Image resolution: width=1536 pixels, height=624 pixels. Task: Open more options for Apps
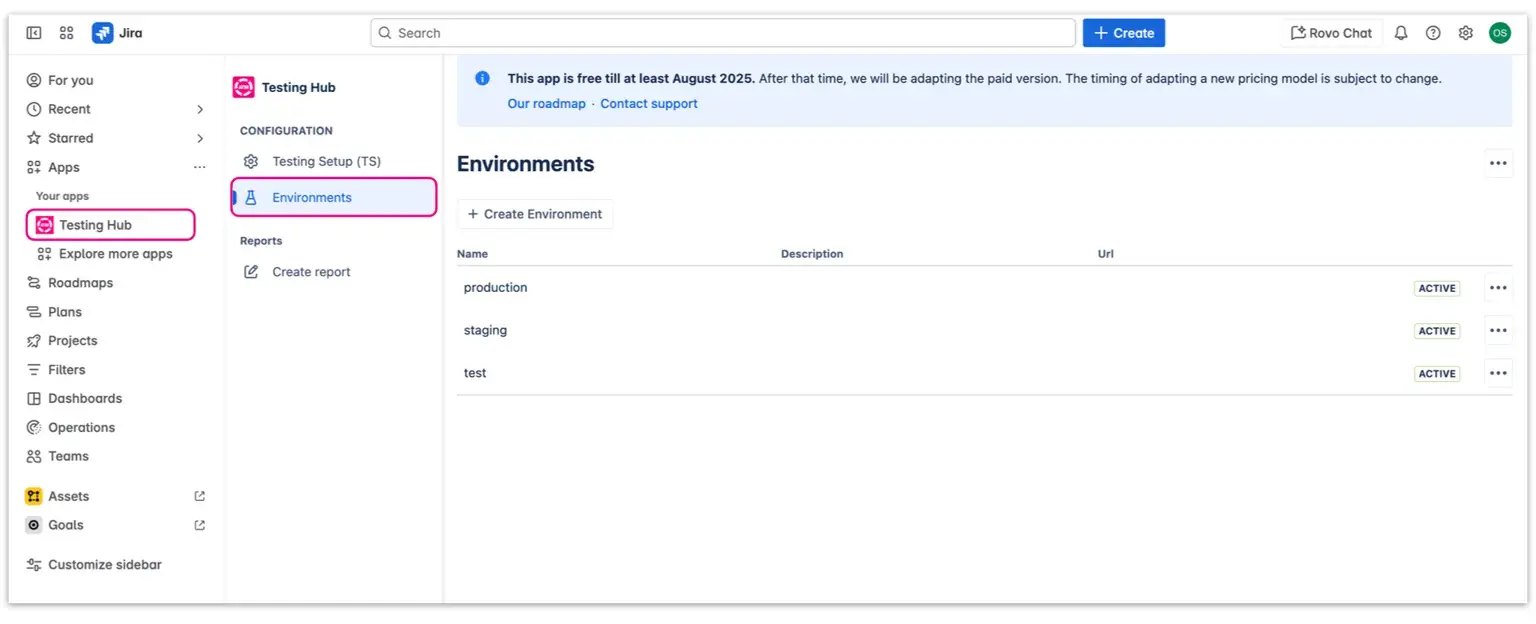click(x=199, y=166)
